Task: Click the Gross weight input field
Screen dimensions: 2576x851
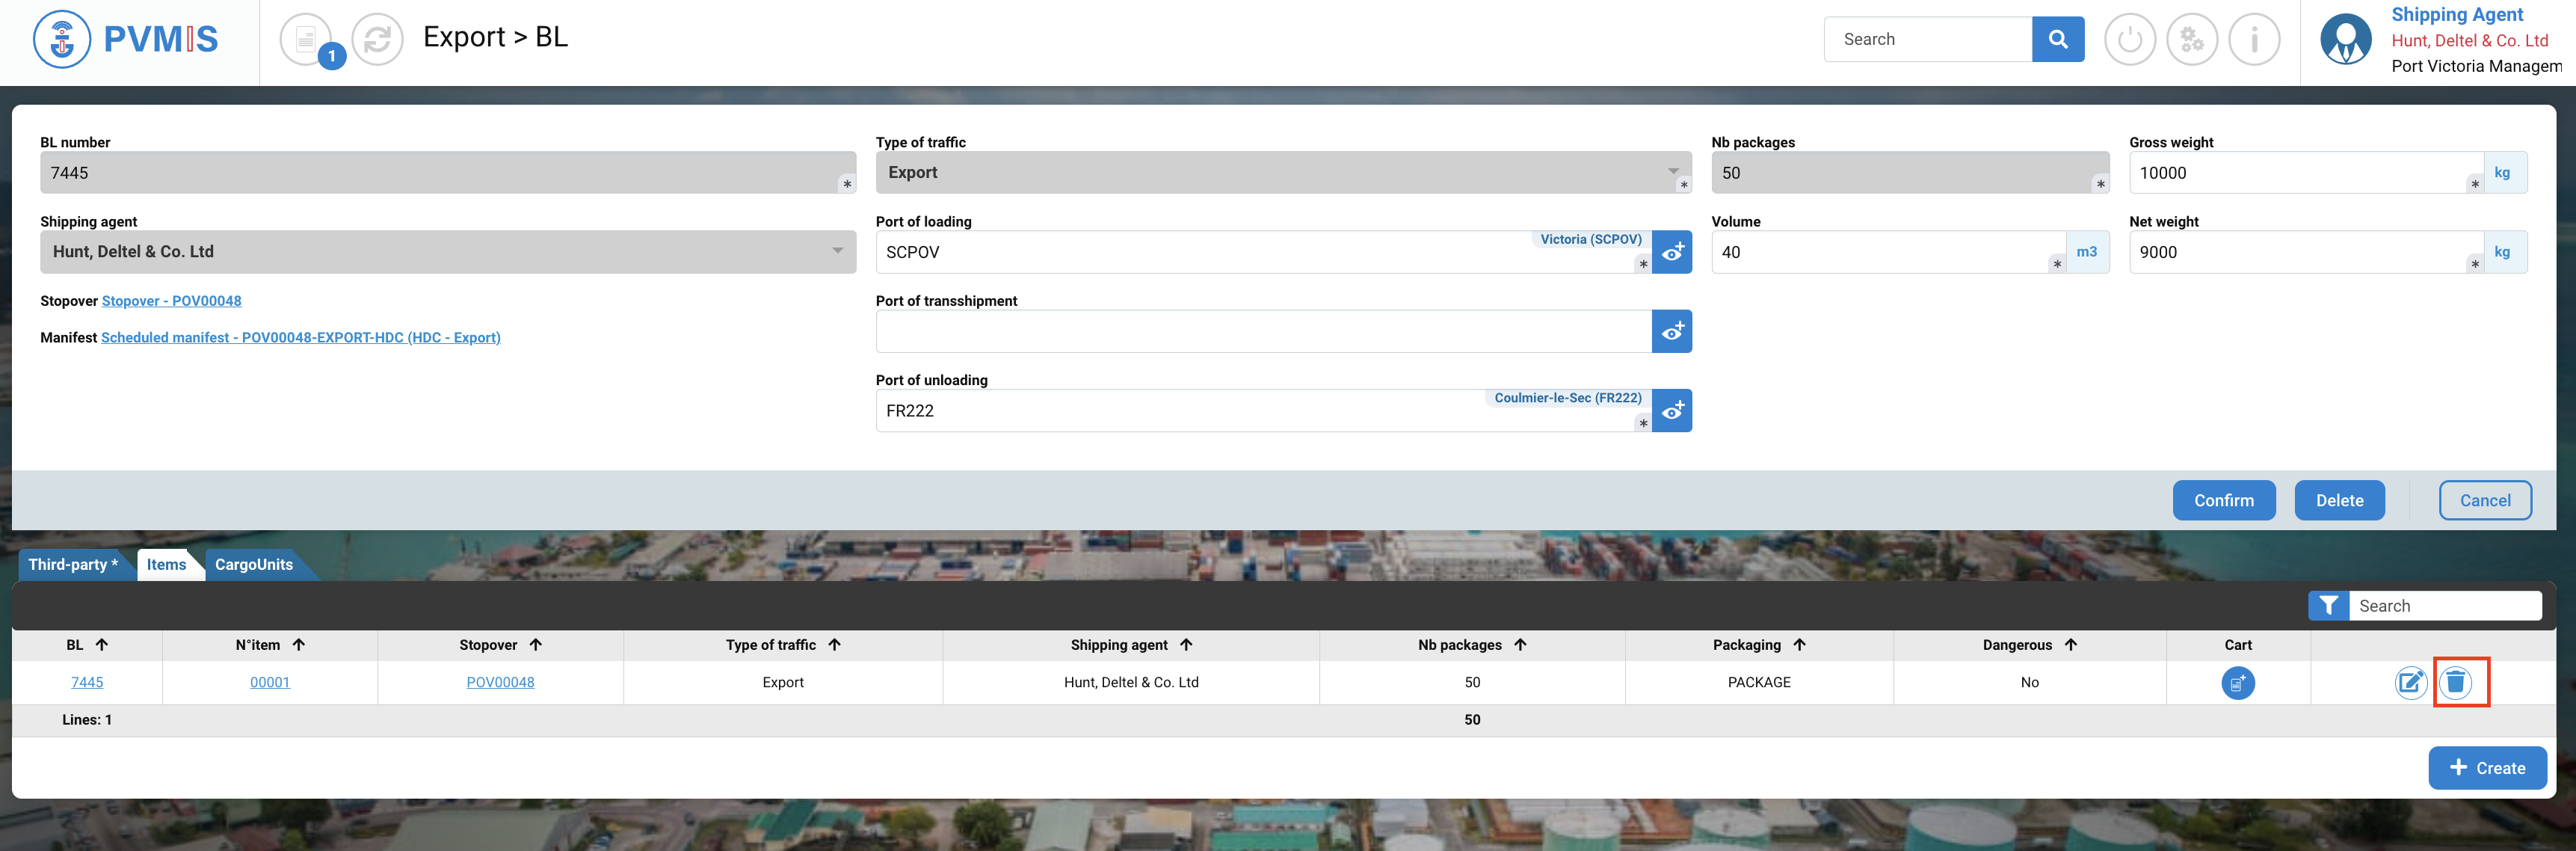Action: (x=2300, y=173)
